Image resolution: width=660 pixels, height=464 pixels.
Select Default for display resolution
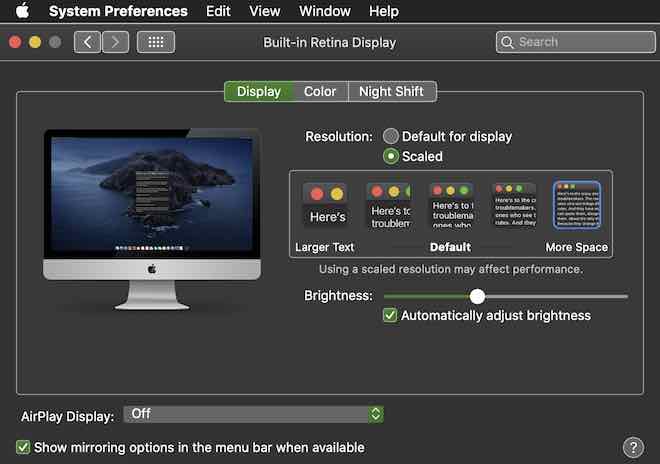point(391,136)
